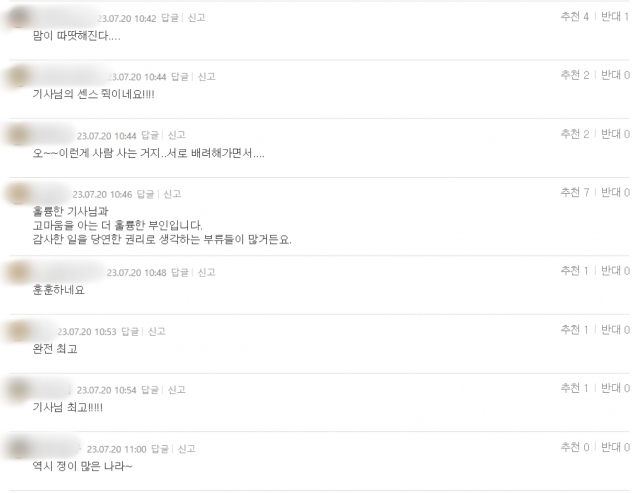Image resolution: width=640 pixels, height=493 pixels.
Task: Downvote 반대 1 on the 10:42 comment
Action: click(615, 17)
